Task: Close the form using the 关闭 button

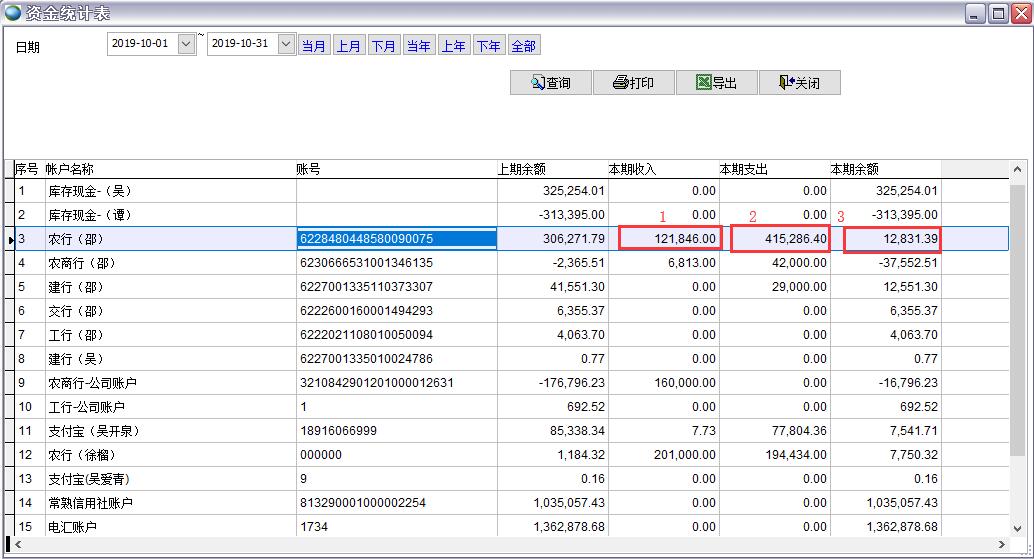Action: (x=799, y=83)
